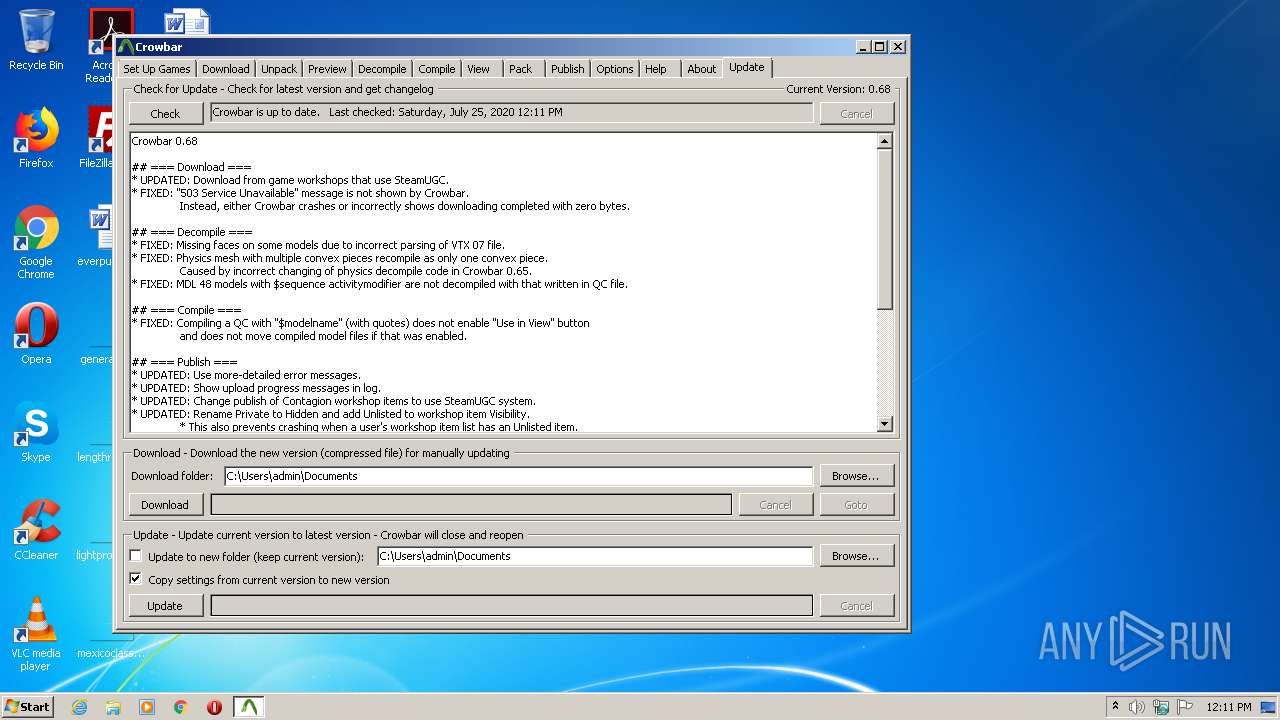Open Opera from the taskbar

pyautogui.click(x=214, y=707)
